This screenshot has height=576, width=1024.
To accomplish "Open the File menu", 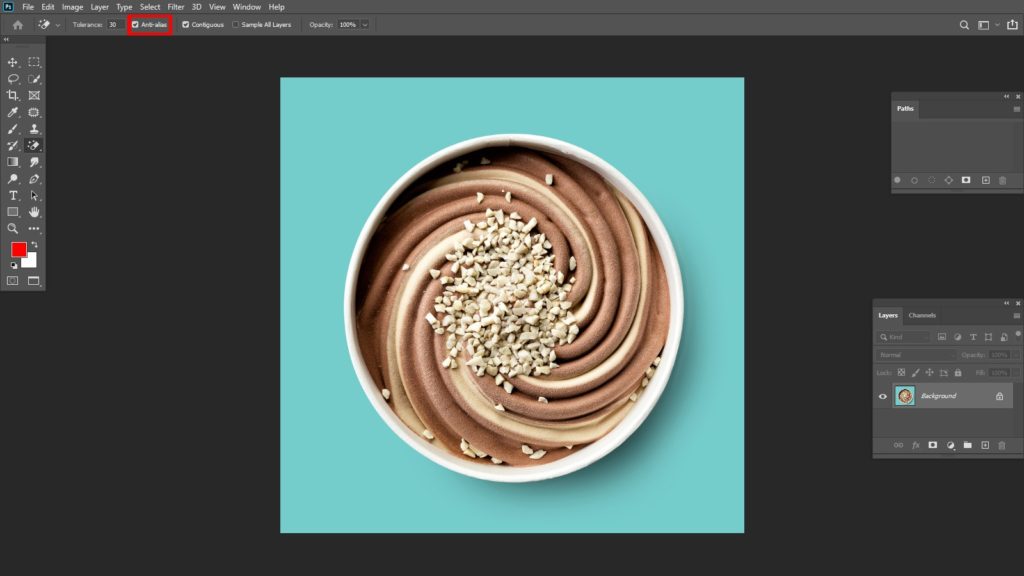I will [28, 7].
